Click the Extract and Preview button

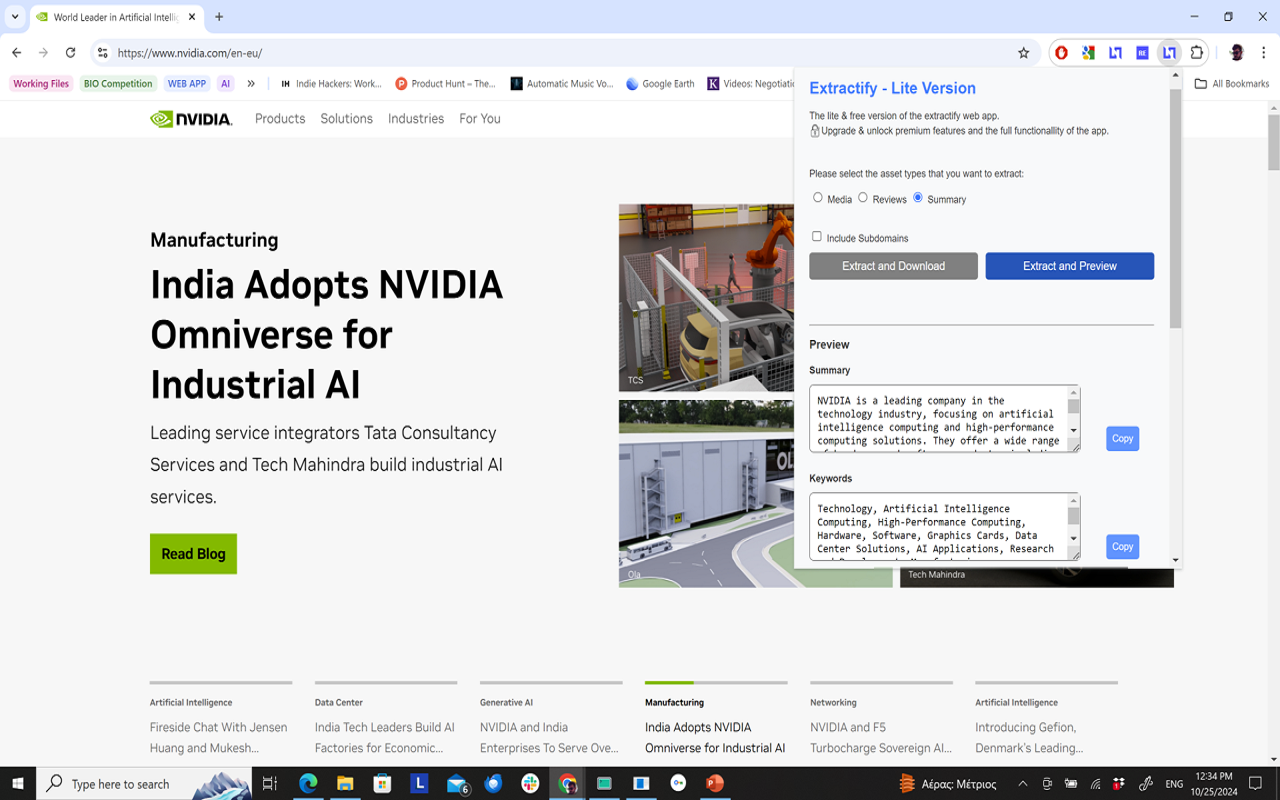pyautogui.click(x=1069, y=266)
